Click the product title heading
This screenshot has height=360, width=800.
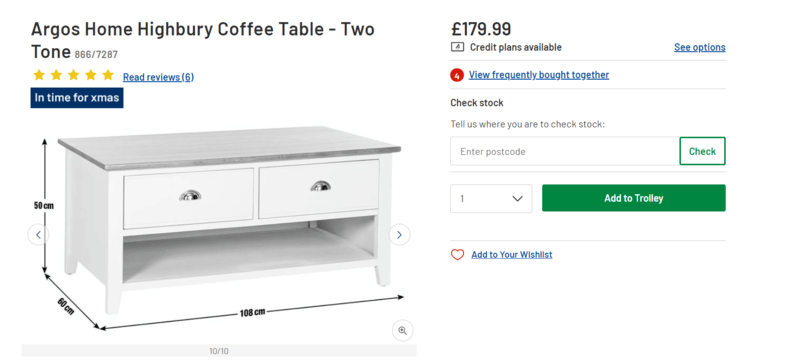[203, 40]
